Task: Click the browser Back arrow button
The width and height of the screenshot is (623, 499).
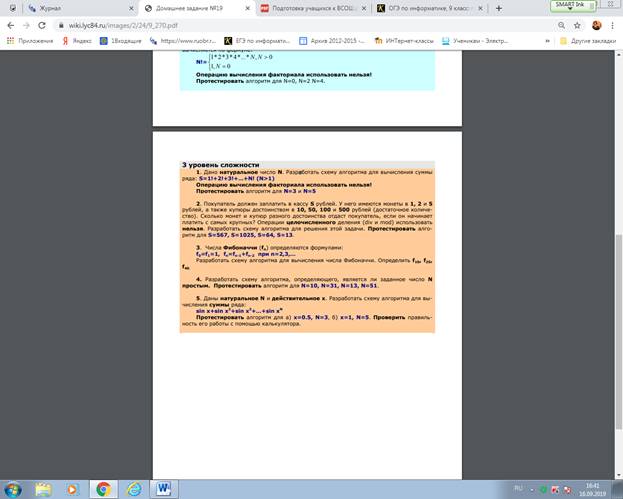Action: [x=9, y=23]
